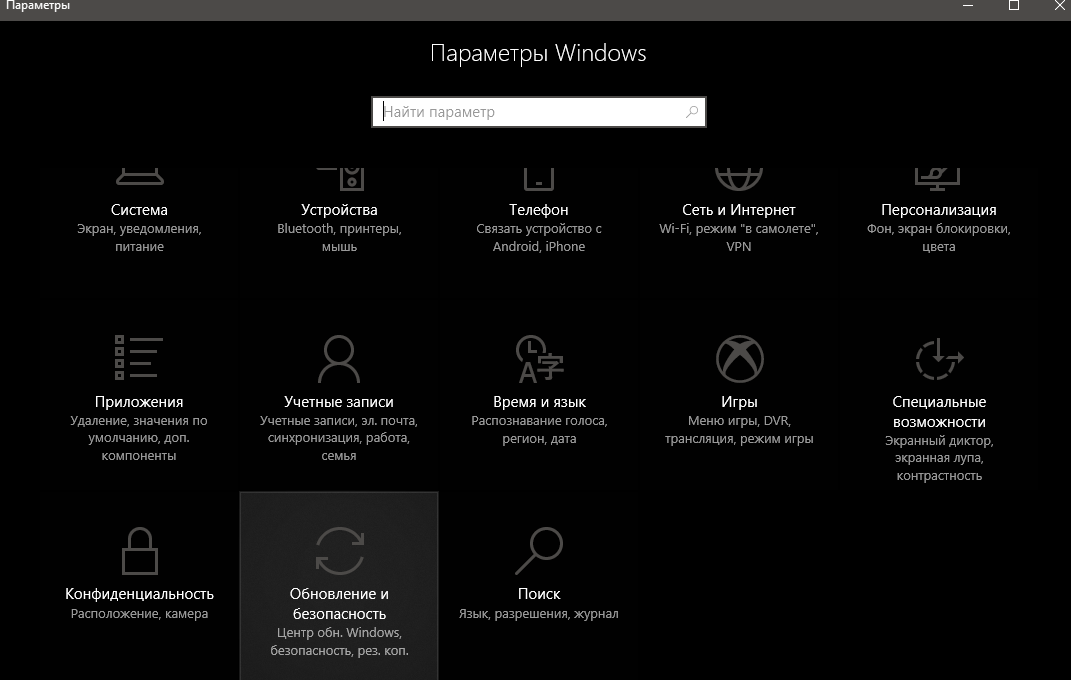
Task: Click the Телефон phone icon
Action: (x=539, y=178)
